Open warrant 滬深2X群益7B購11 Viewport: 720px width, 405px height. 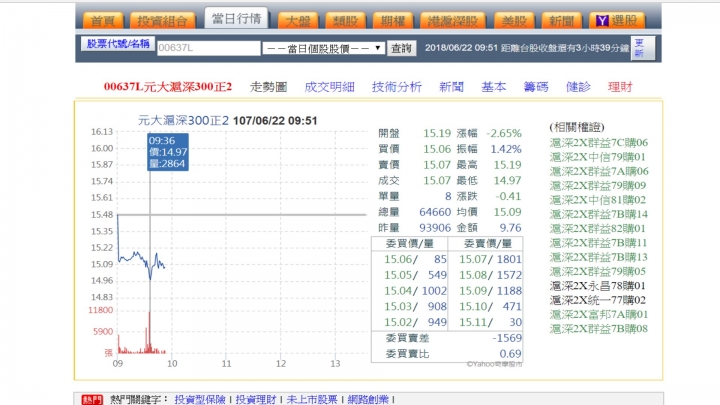click(x=599, y=242)
